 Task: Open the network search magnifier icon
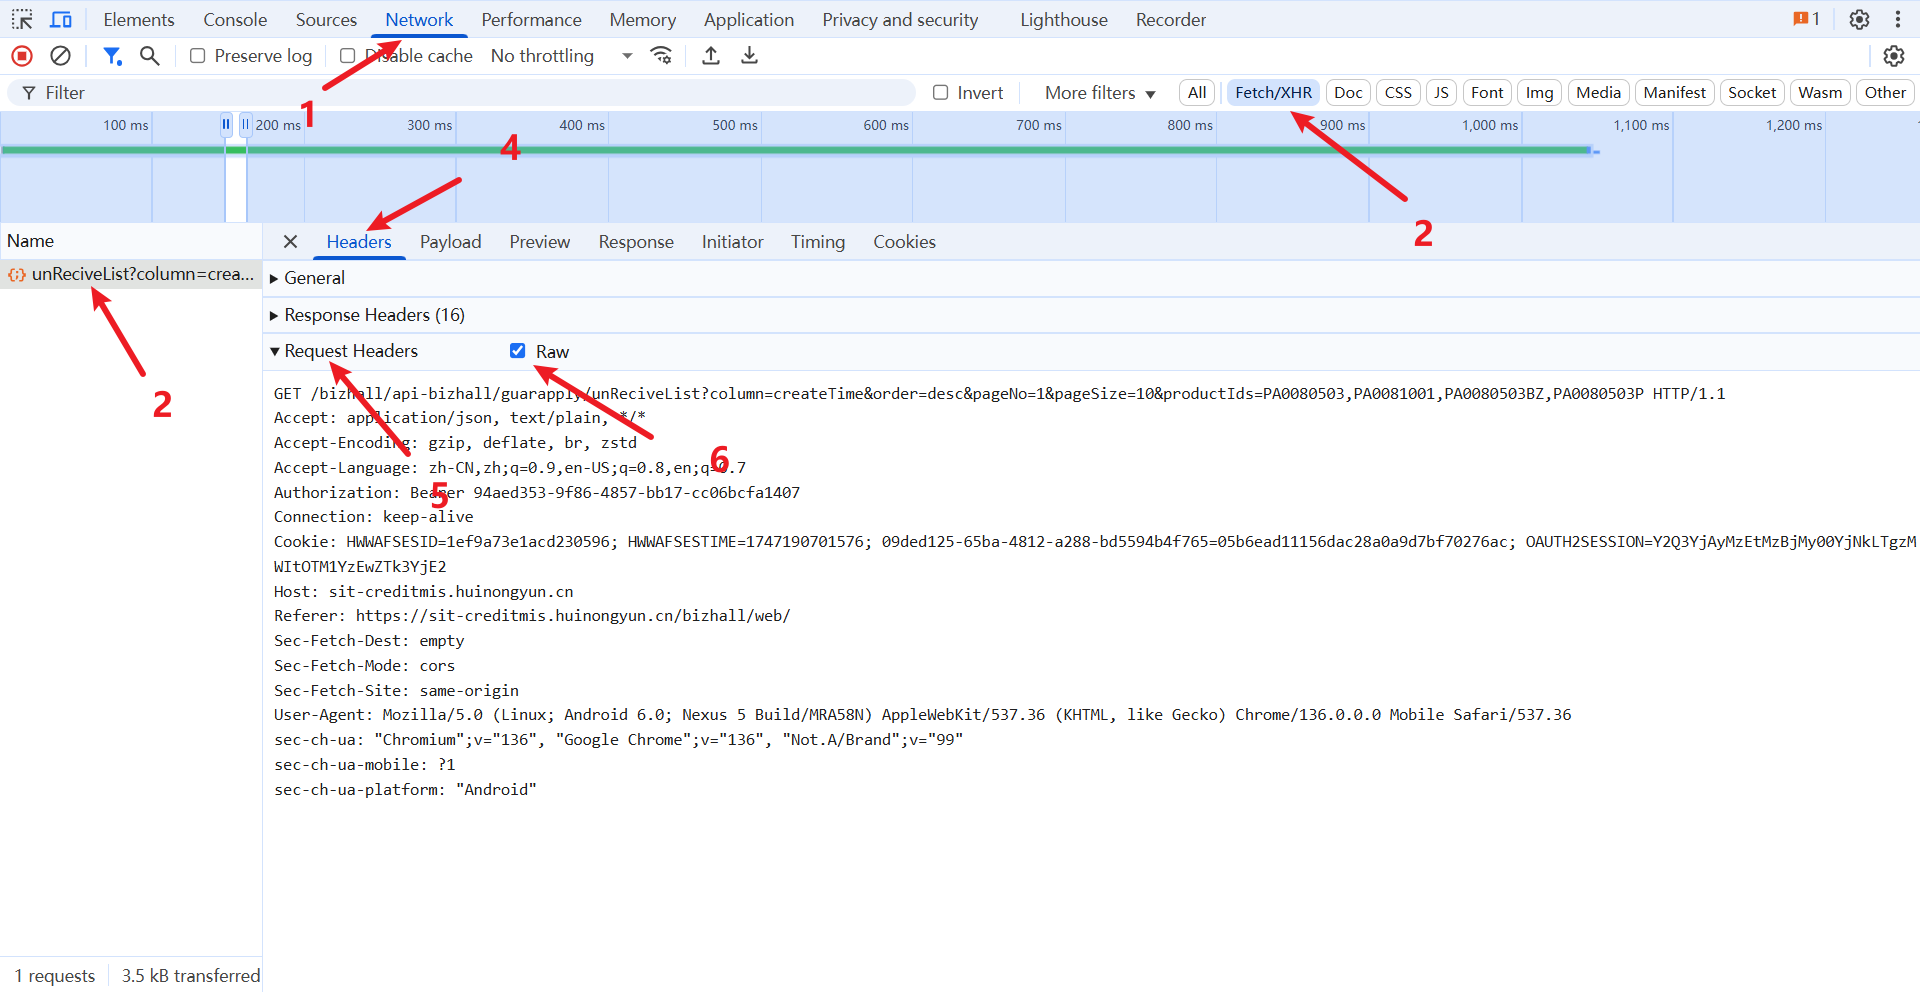pos(150,56)
